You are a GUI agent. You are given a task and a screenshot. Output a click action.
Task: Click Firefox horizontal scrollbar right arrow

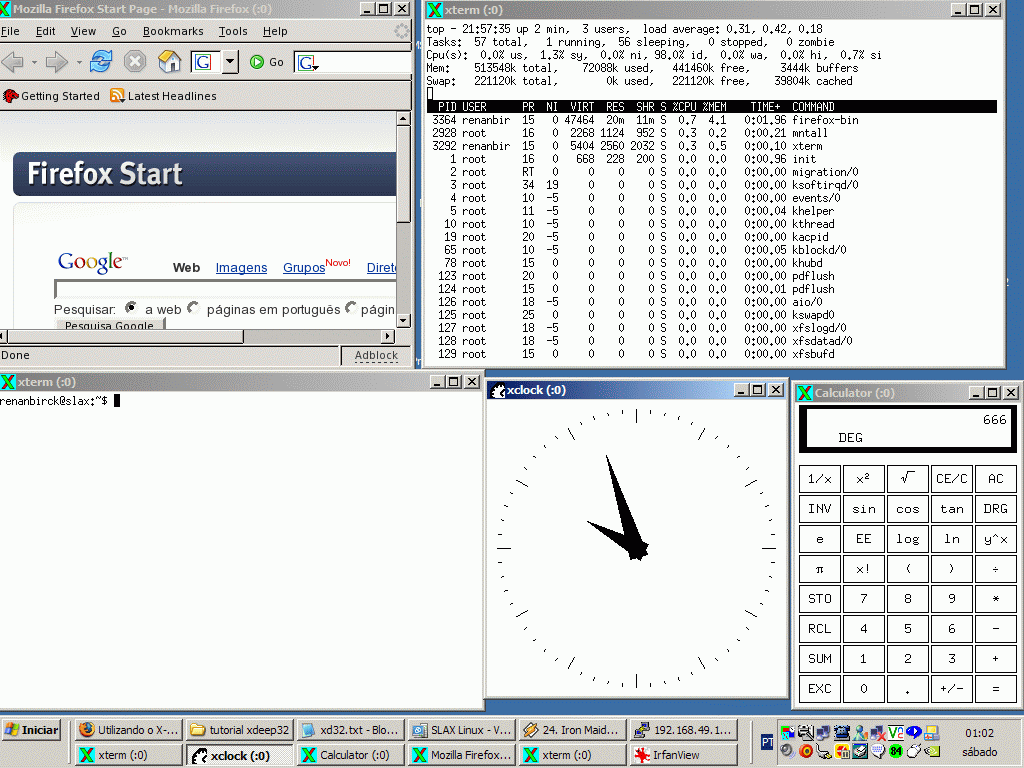[x=389, y=336]
